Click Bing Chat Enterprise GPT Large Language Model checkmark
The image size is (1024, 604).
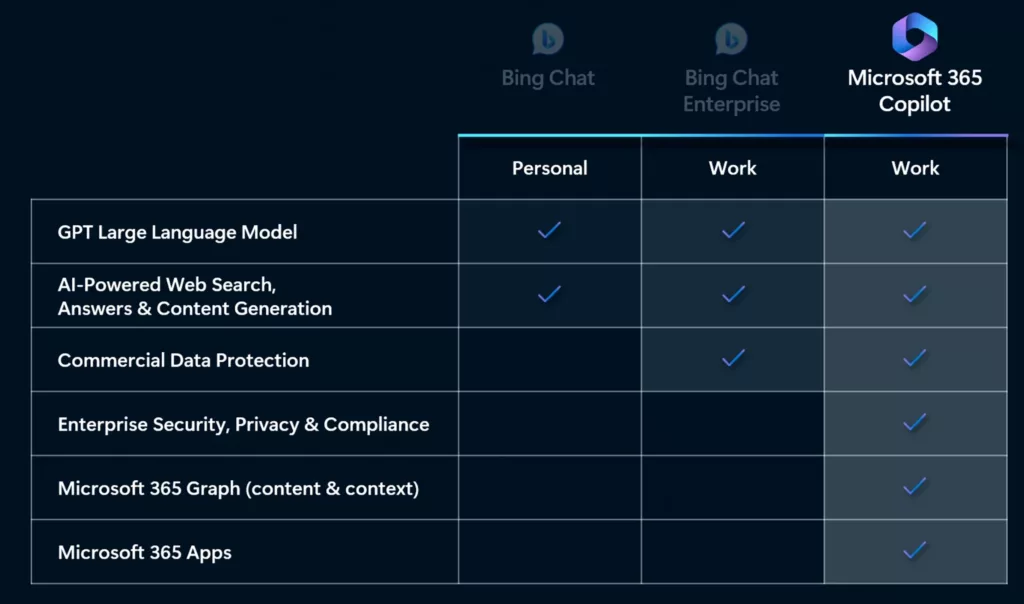733,230
